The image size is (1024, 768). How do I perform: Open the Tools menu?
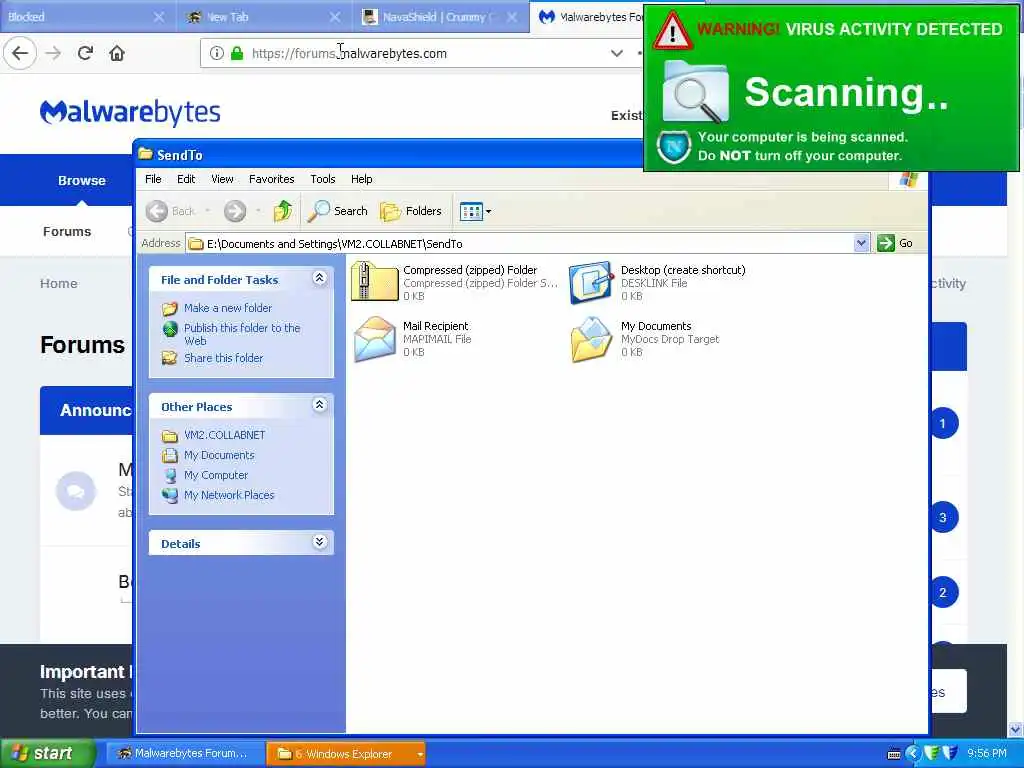323,179
